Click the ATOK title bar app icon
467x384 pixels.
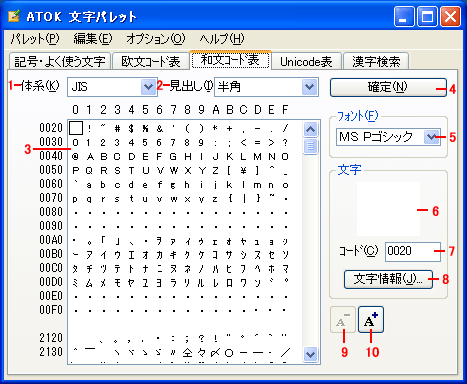coord(14,16)
